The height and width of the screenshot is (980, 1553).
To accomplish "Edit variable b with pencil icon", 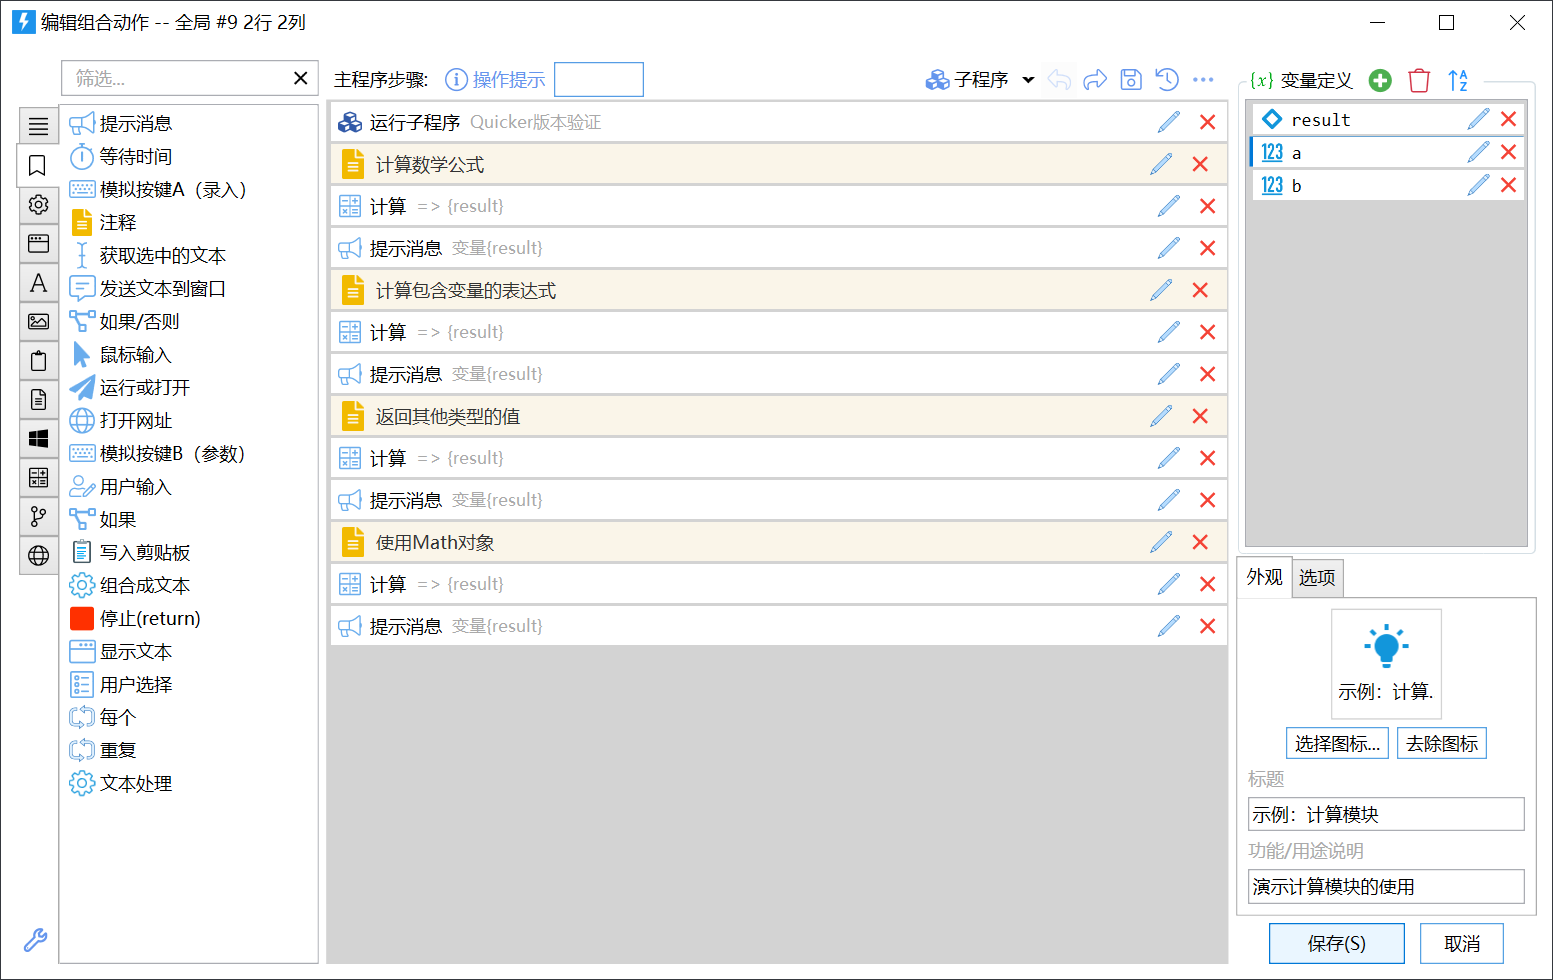I will click(x=1478, y=185).
